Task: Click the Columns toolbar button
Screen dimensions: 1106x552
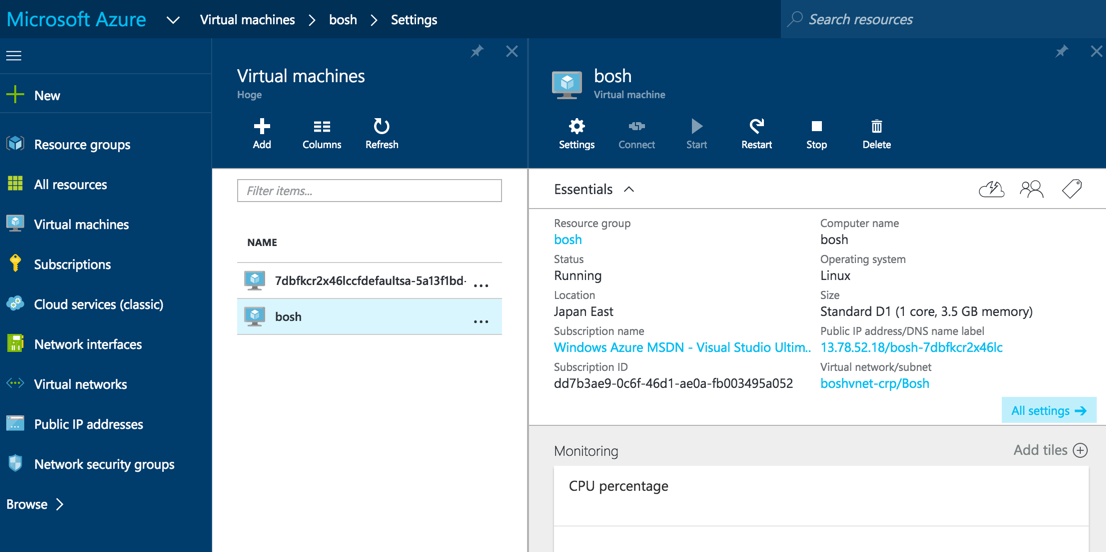Action: pos(322,135)
